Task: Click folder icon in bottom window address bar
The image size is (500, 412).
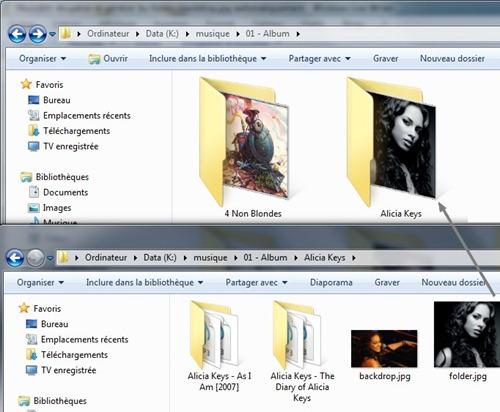Action: click(63, 258)
